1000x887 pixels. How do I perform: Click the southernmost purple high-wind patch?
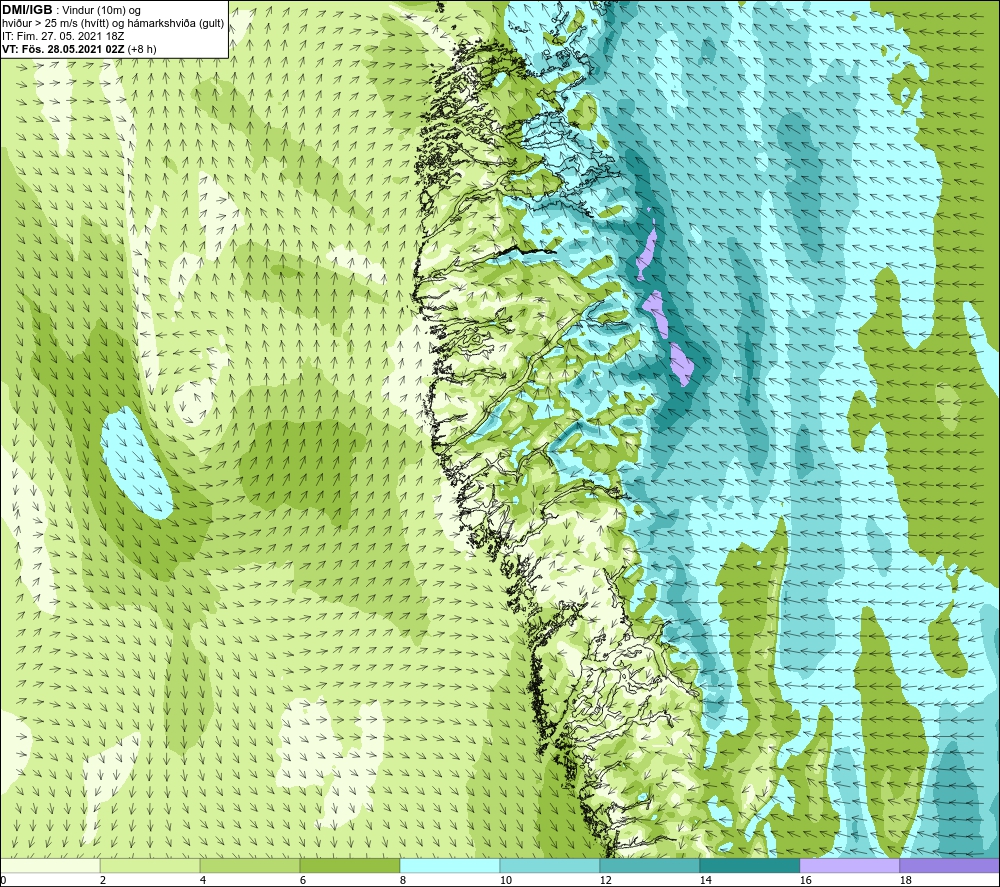coord(682,364)
